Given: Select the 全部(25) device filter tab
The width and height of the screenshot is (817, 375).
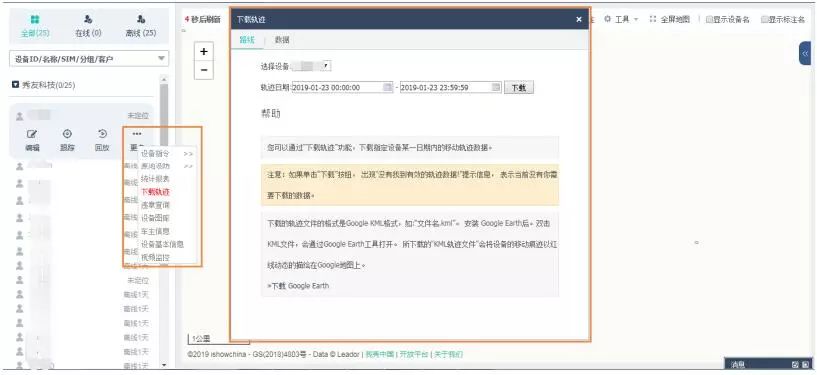Looking at the screenshot, I should (35, 26).
